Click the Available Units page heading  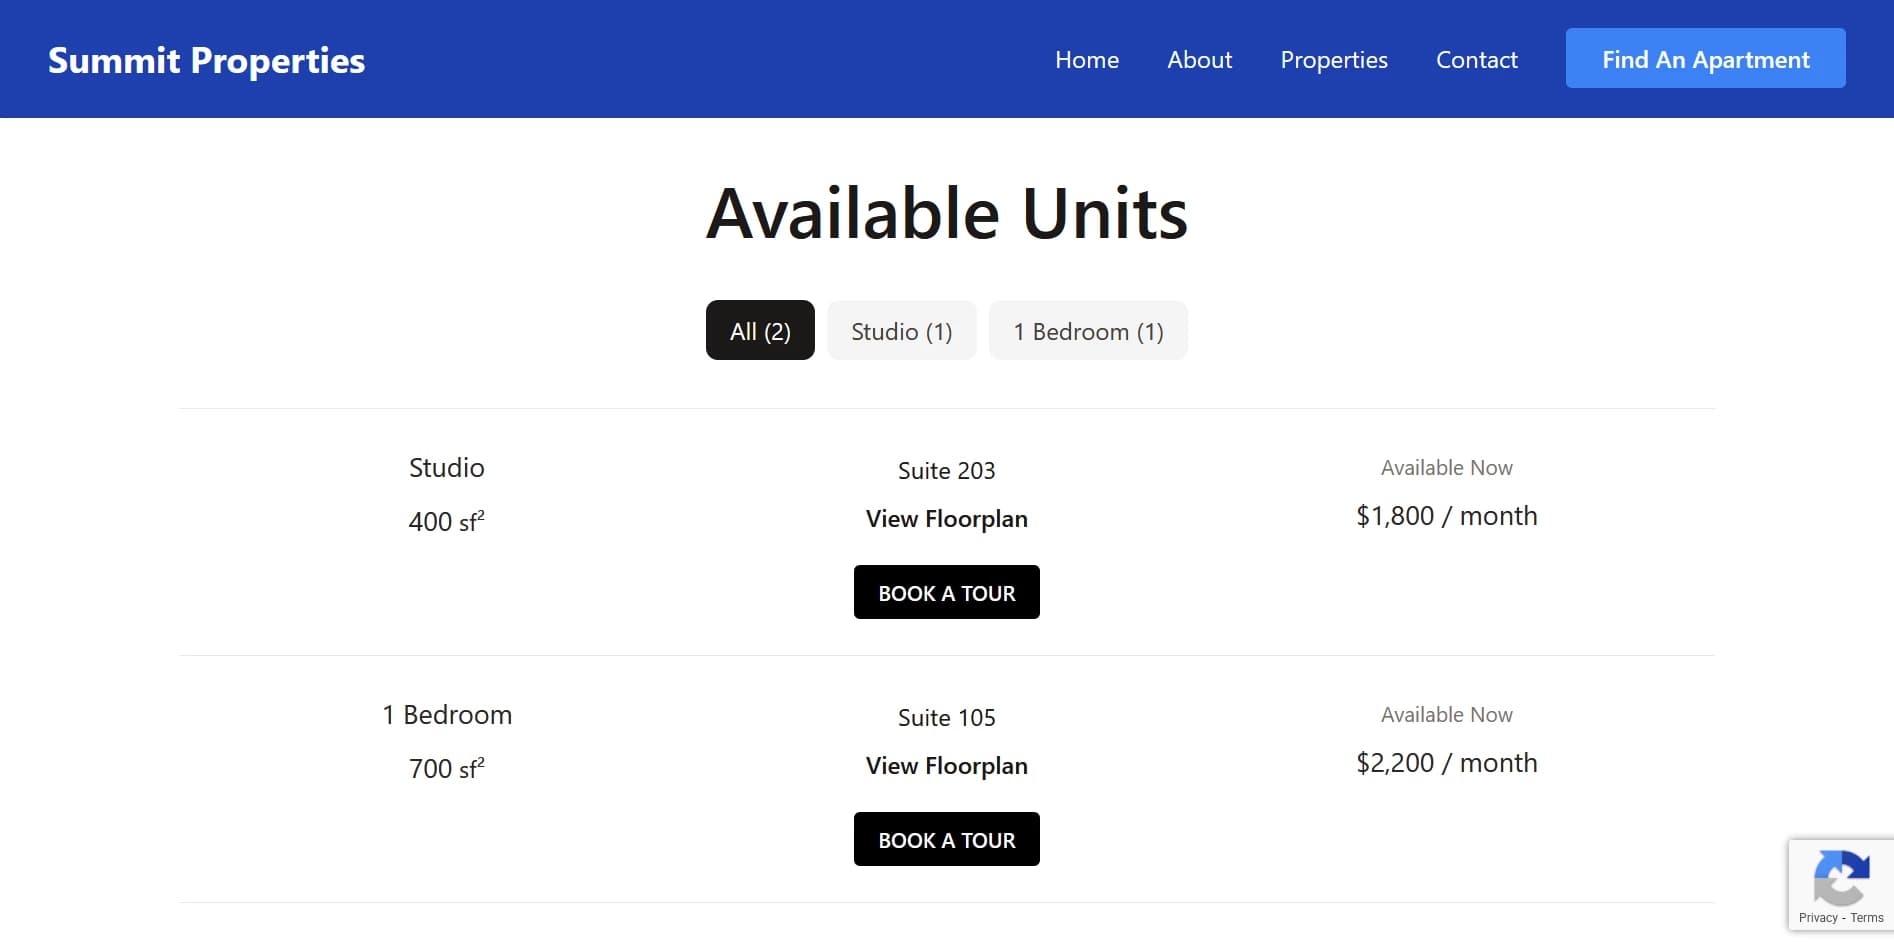[946, 211]
